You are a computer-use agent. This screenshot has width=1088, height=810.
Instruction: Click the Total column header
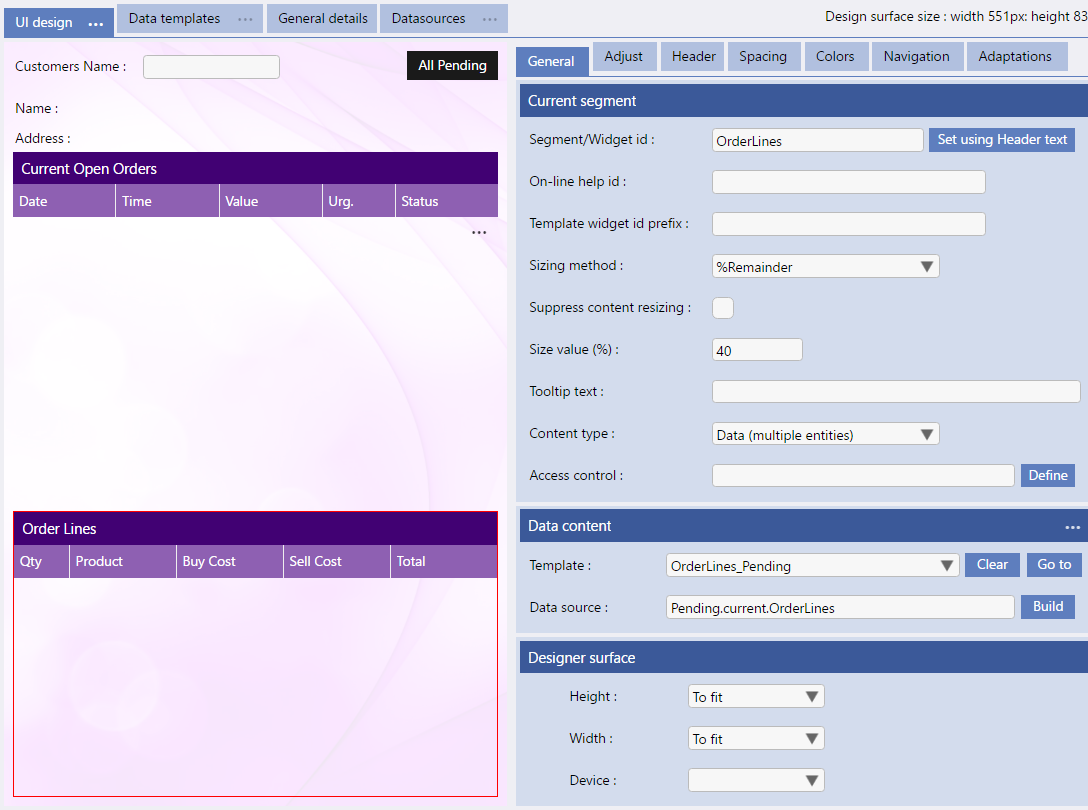coord(443,562)
